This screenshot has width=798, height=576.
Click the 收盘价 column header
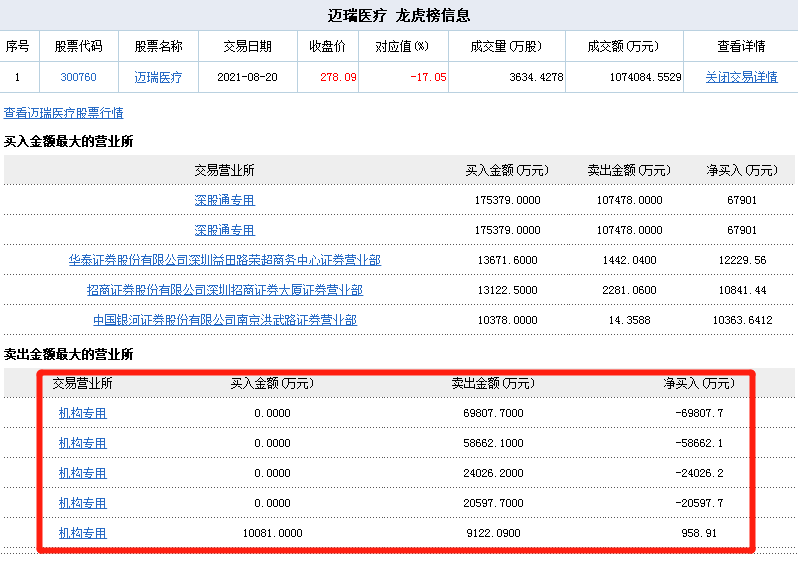point(327,46)
